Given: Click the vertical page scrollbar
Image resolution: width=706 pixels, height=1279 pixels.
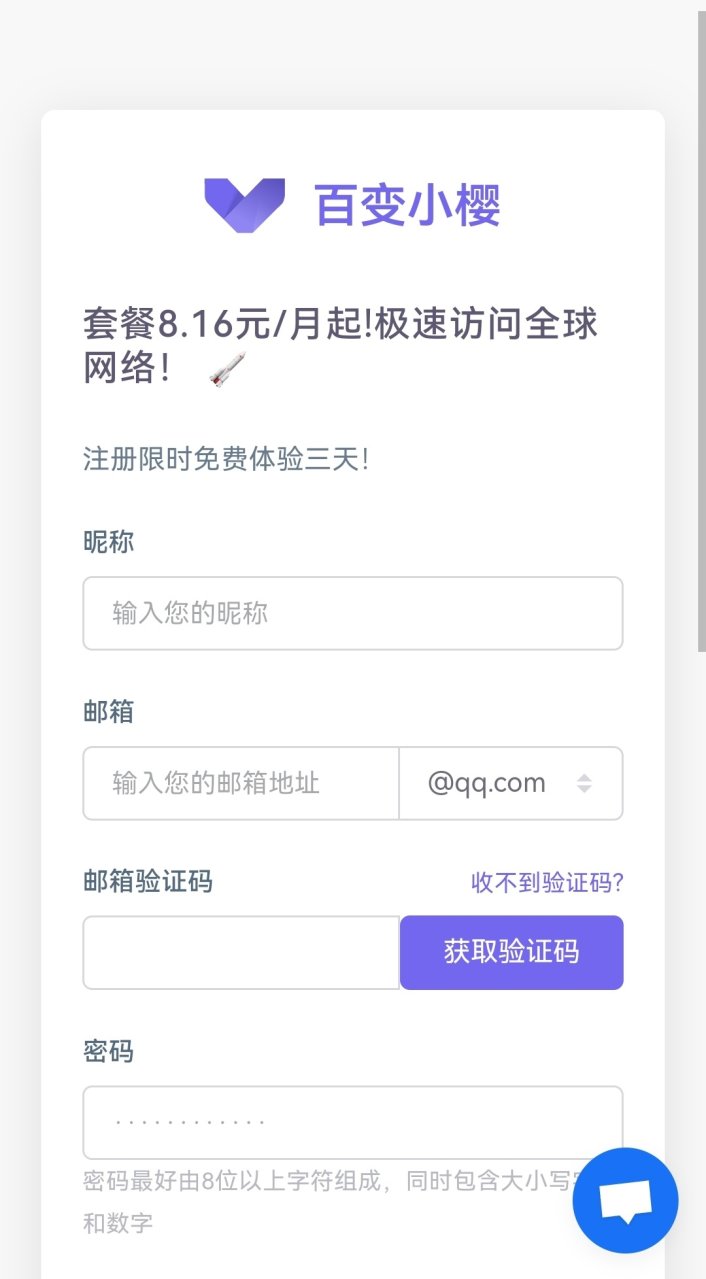Looking at the screenshot, I should (x=701, y=330).
